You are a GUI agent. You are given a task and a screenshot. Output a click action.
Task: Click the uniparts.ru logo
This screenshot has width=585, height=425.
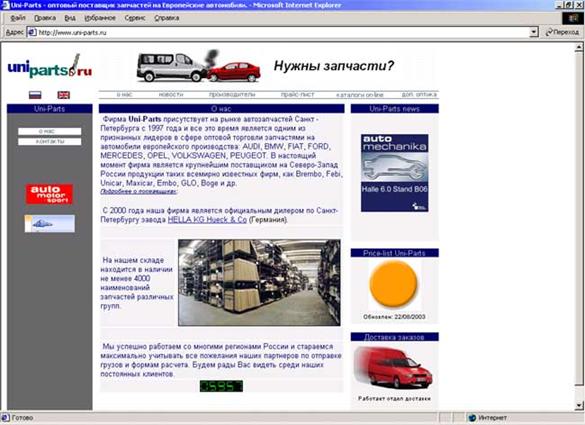[x=50, y=66]
